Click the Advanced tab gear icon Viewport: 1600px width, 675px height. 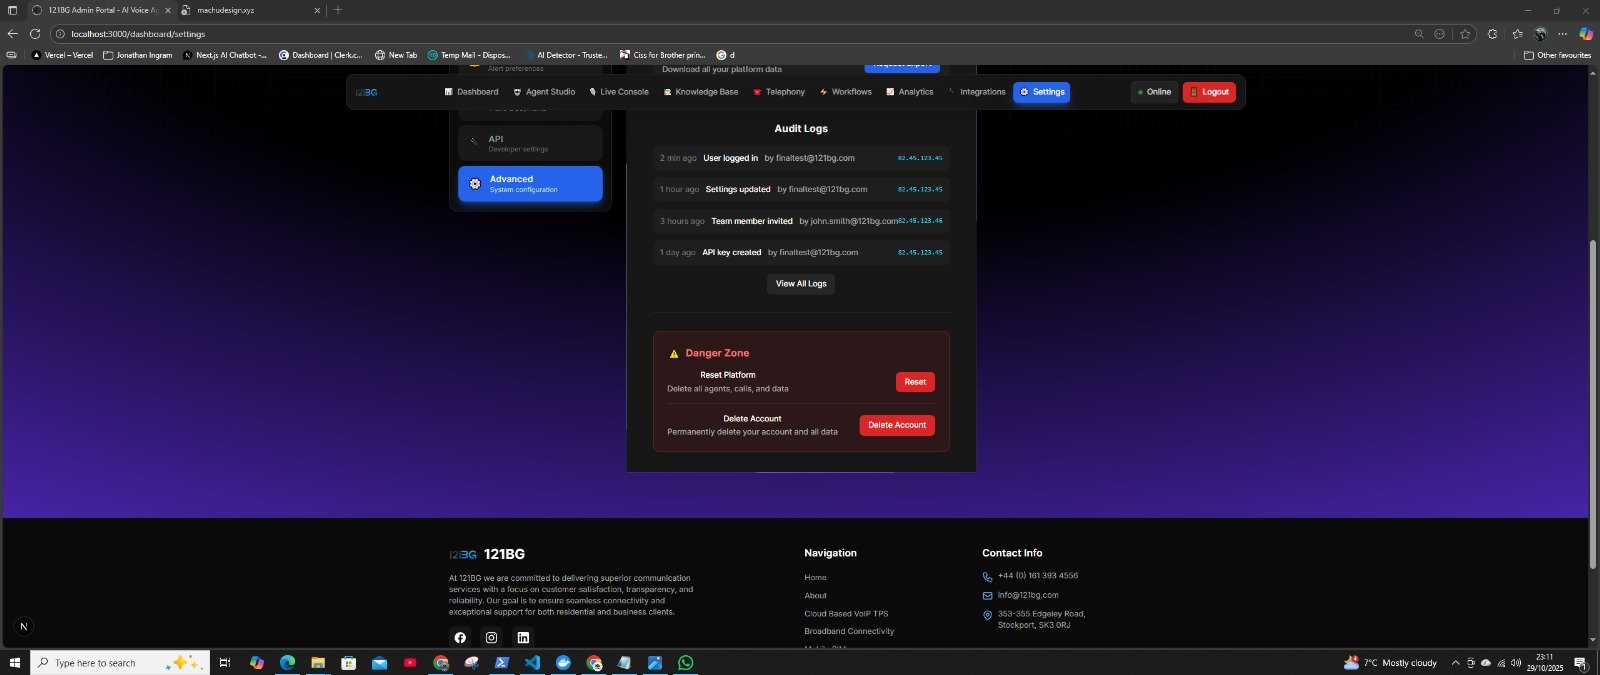coord(475,184)
